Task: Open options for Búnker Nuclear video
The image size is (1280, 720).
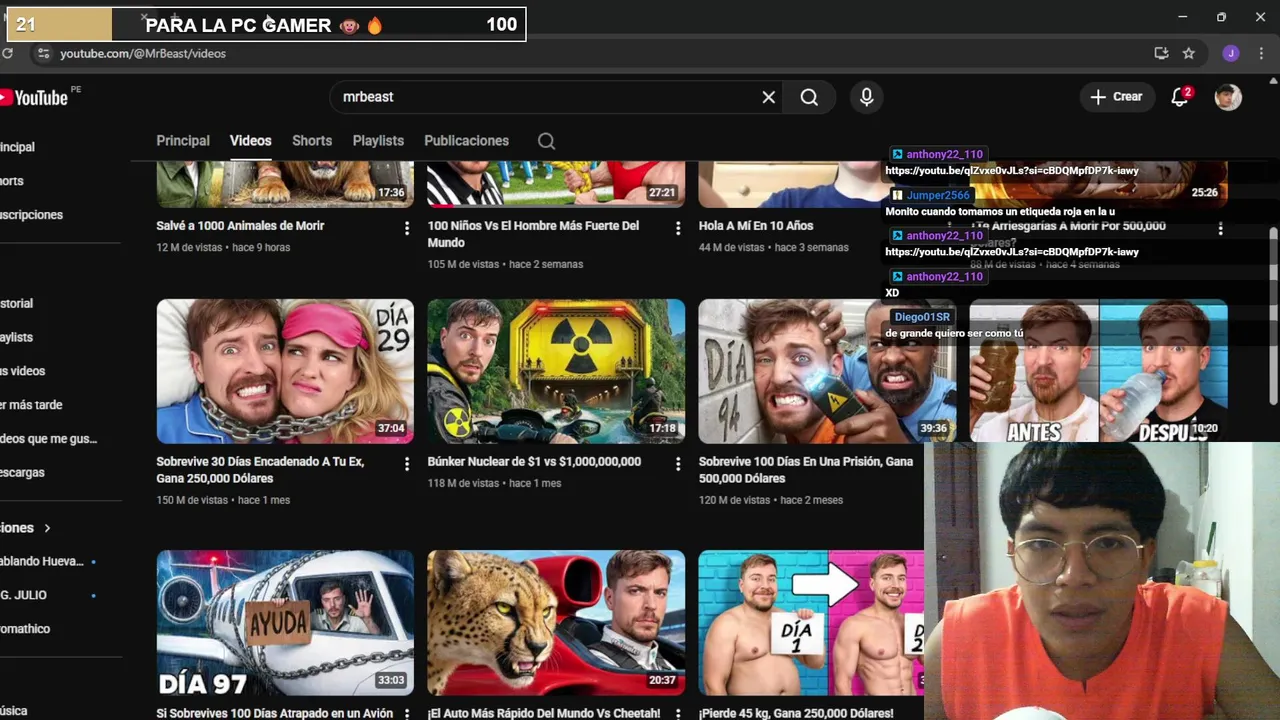Action: [x=677, y=464]
